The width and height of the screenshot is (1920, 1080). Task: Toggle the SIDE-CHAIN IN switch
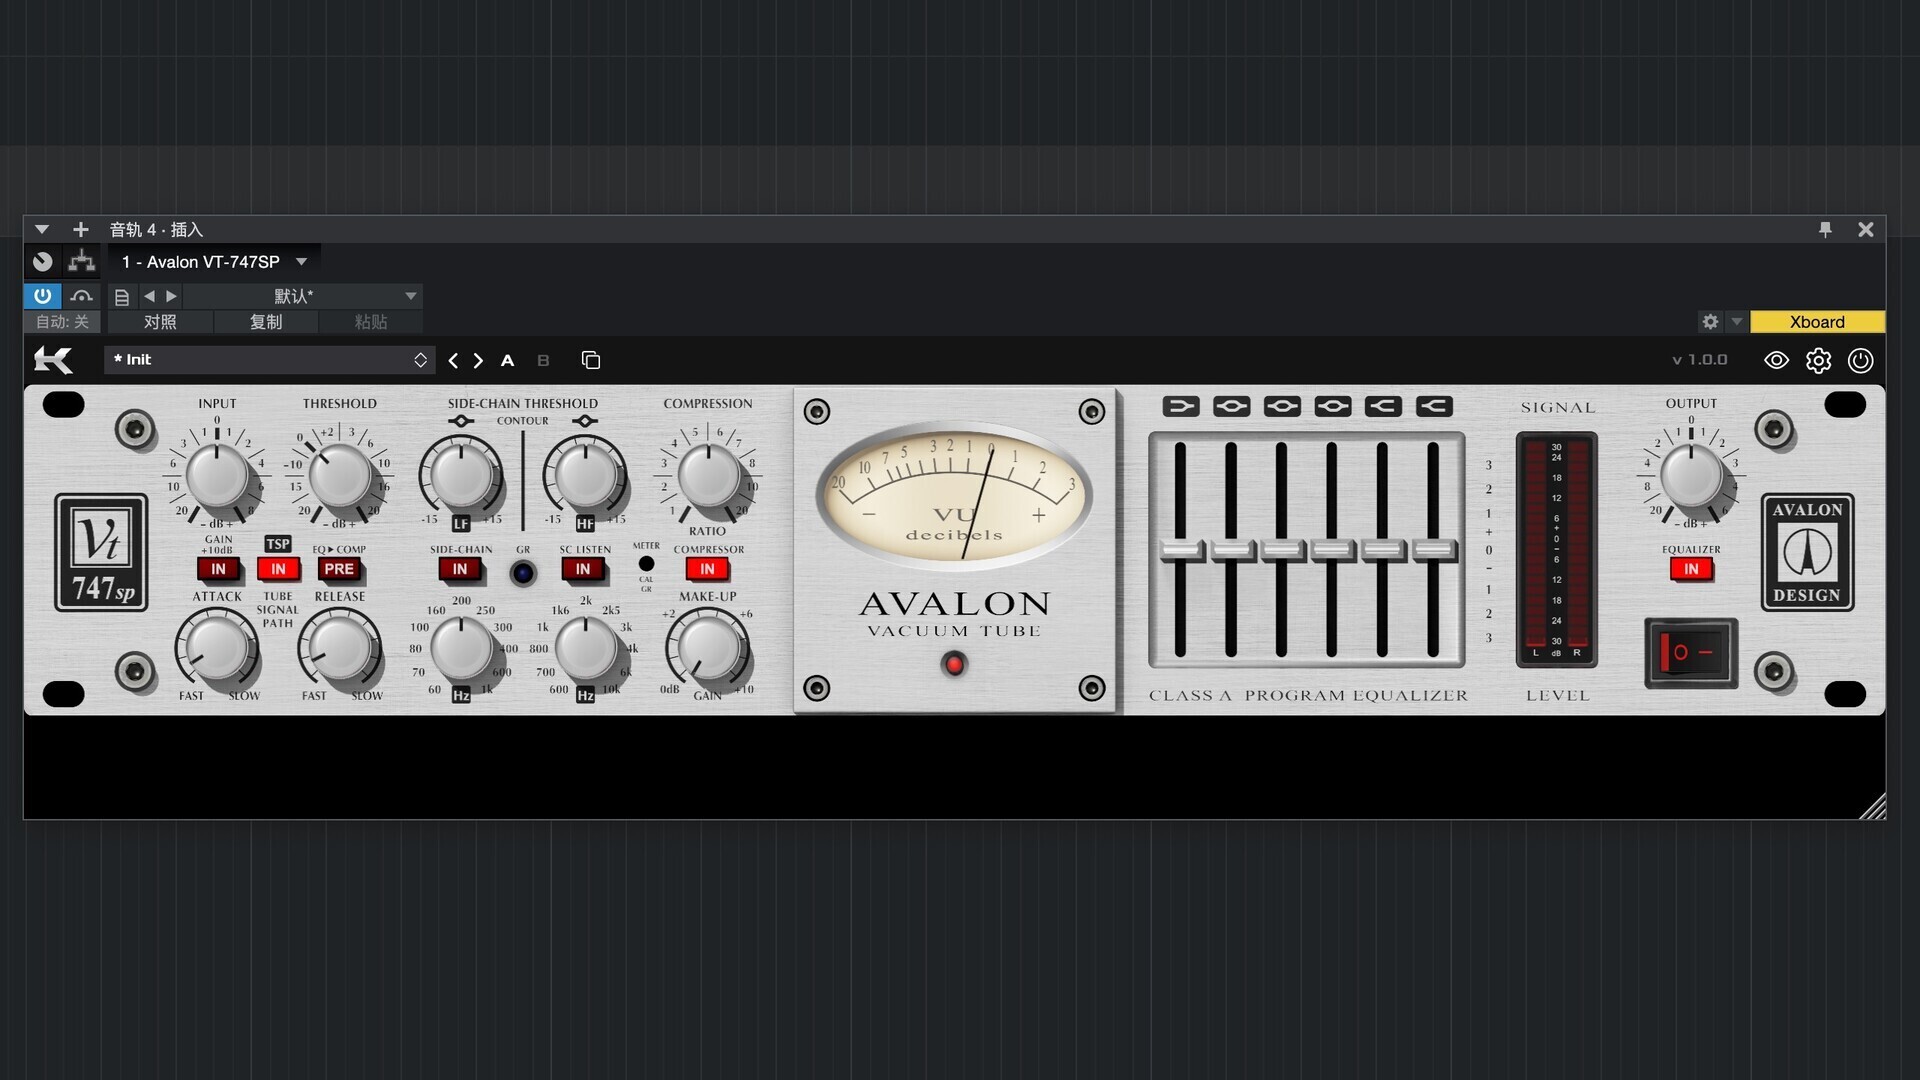[460, 569]
